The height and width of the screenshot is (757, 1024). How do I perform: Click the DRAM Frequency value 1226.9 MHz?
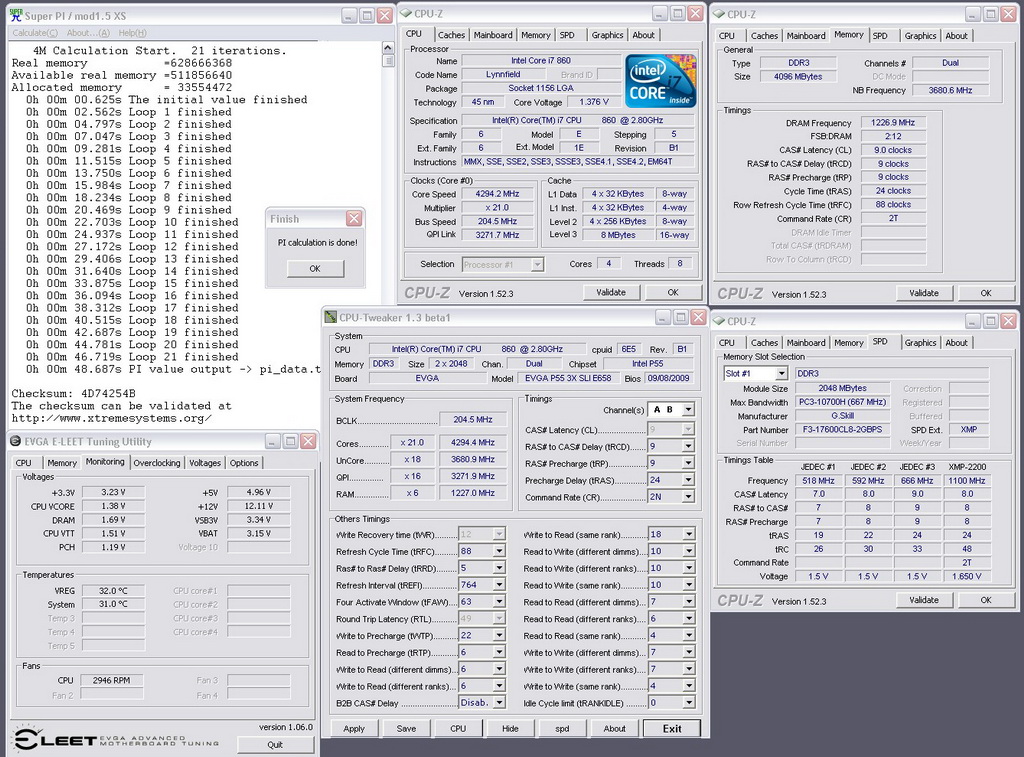893,123
